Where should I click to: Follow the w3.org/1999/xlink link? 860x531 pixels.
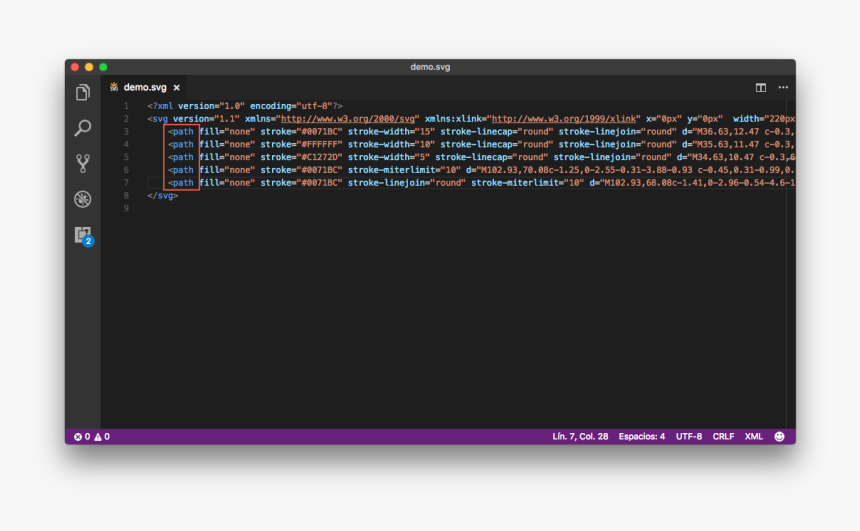[564, 118]
